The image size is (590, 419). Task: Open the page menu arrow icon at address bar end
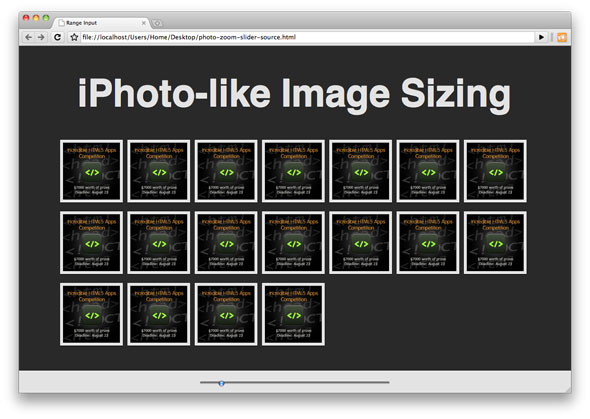[541, 37]
